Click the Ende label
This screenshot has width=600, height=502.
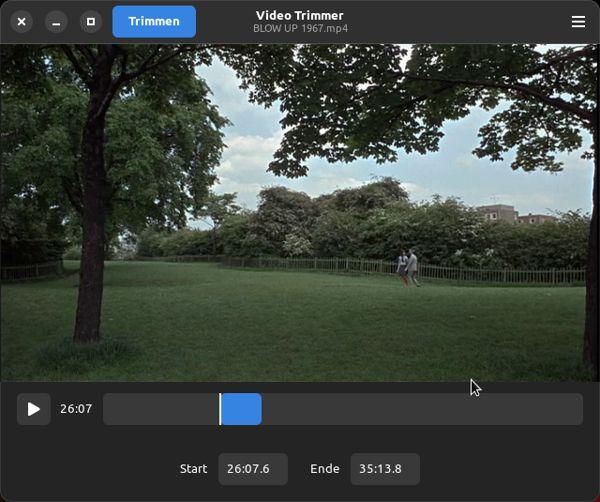(324, 469)
